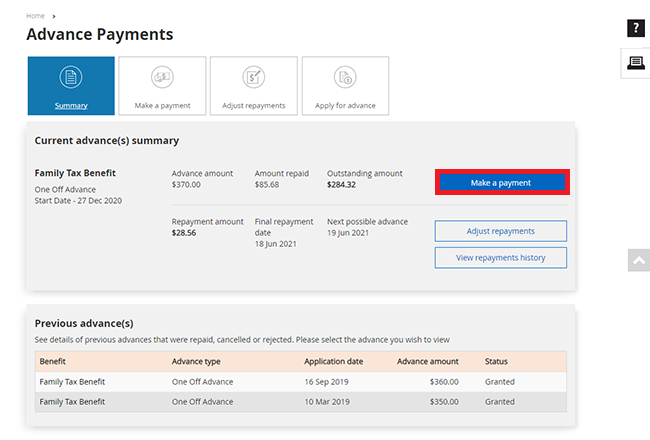Click the Application date column header
The image size is (650, 440).
pos(333,361)
